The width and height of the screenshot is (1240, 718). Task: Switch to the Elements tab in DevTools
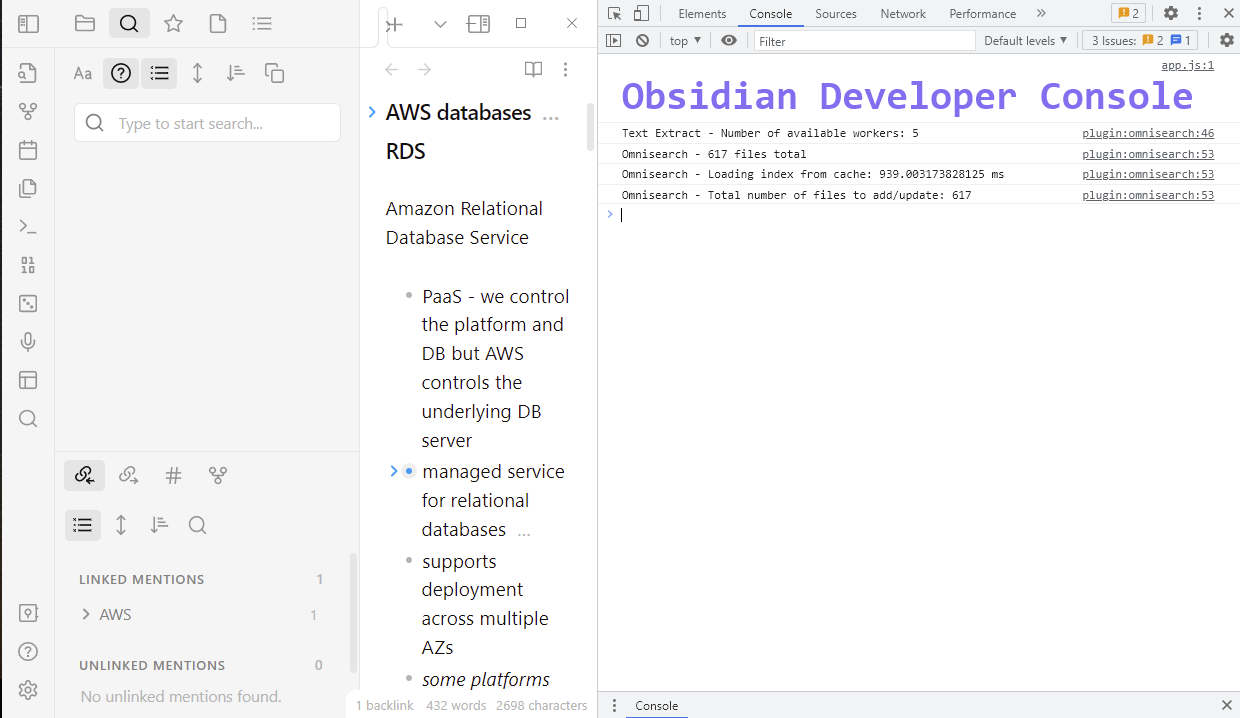coord(702,13)
